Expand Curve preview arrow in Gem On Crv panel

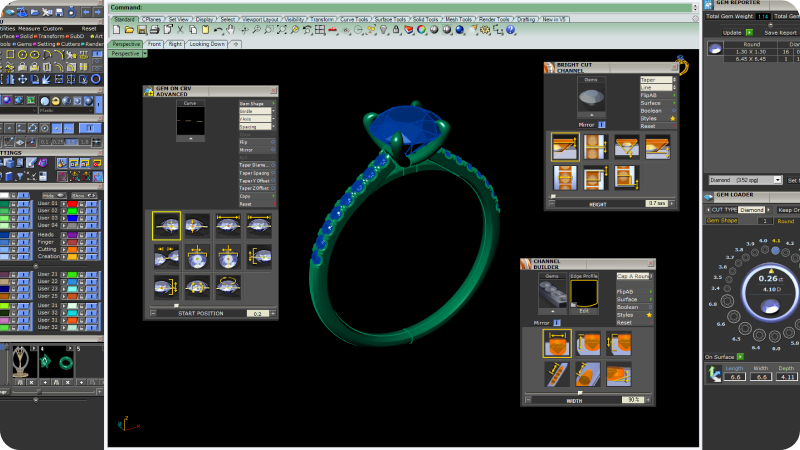coord(190,139)
